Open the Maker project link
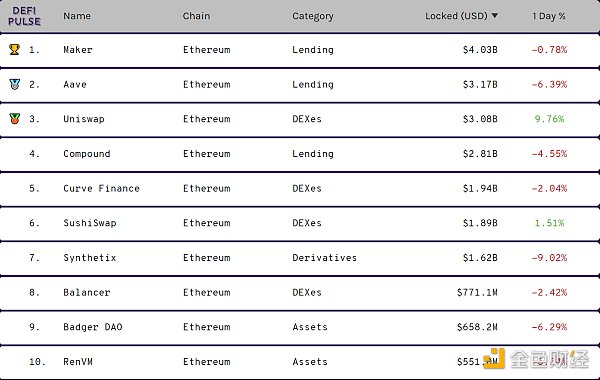Viewport: 600px width, 380px height. pos(78,50)
